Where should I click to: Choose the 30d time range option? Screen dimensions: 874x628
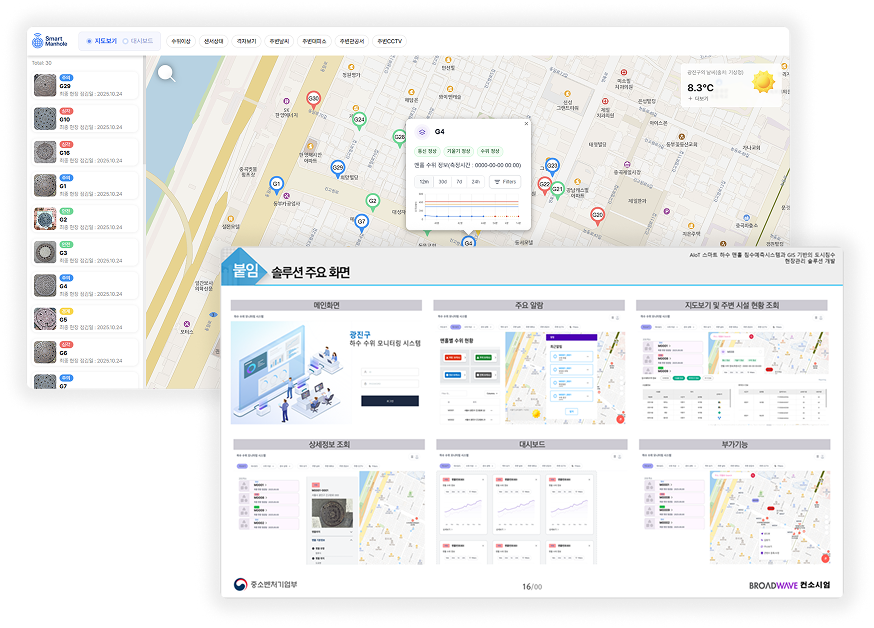point(442,182)
